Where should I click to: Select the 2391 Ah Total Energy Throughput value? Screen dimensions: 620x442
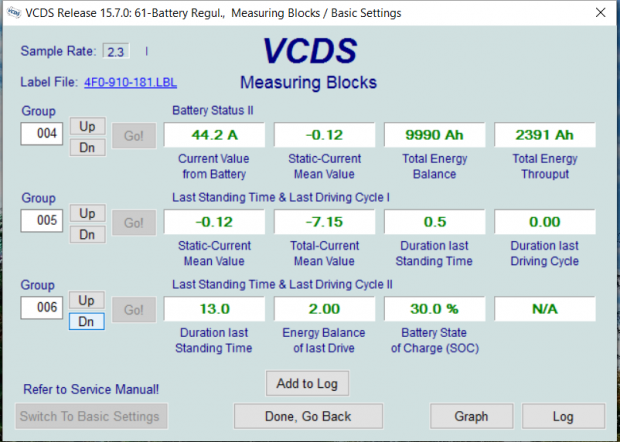coord(545,135)
